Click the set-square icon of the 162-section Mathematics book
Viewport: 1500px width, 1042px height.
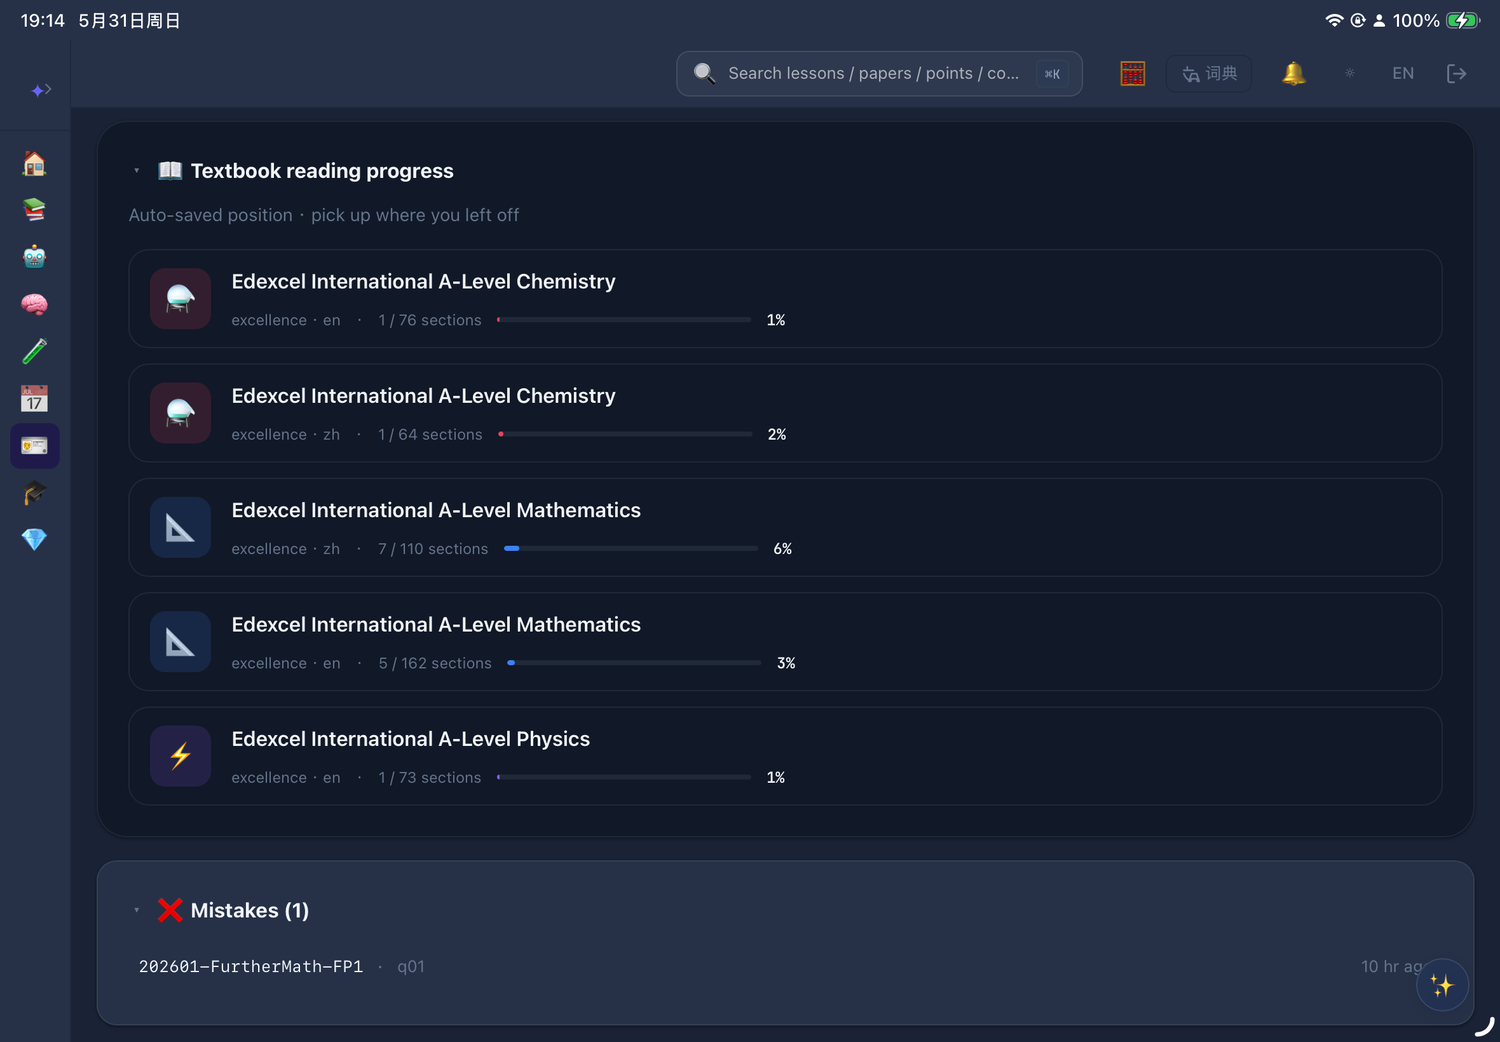(180, 642)
